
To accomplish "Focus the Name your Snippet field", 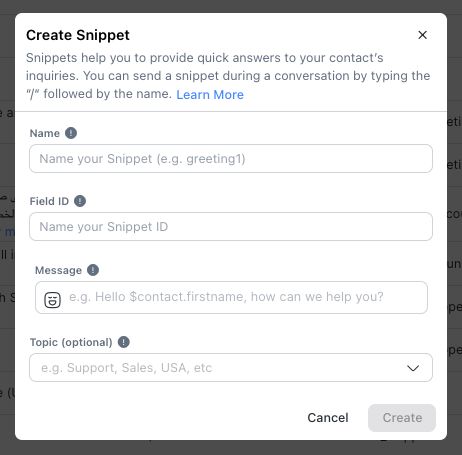I will point(231,159).
